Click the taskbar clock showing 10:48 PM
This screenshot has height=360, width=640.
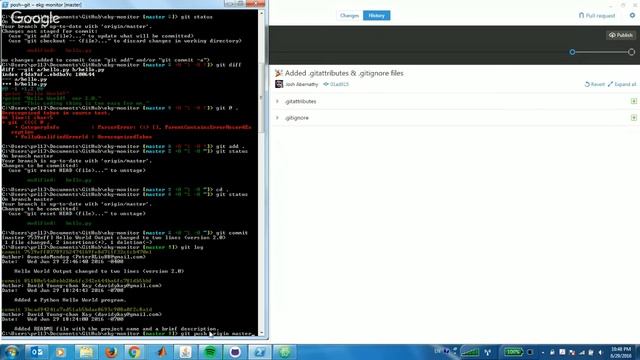click(621, 352)
